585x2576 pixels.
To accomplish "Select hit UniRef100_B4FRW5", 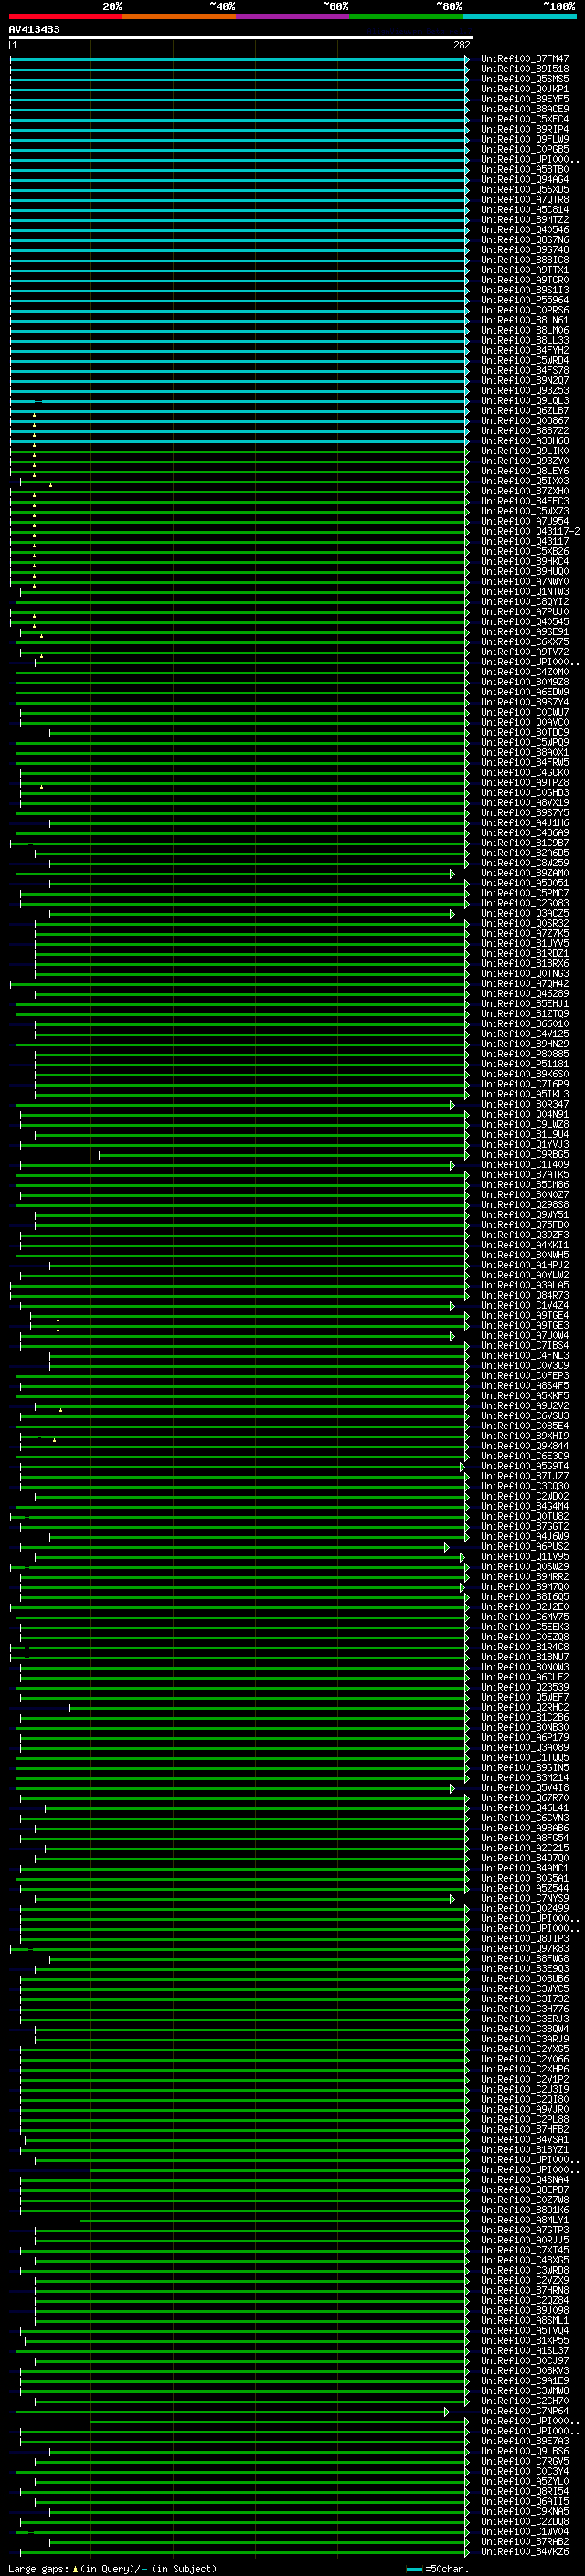I will [525, 762].
